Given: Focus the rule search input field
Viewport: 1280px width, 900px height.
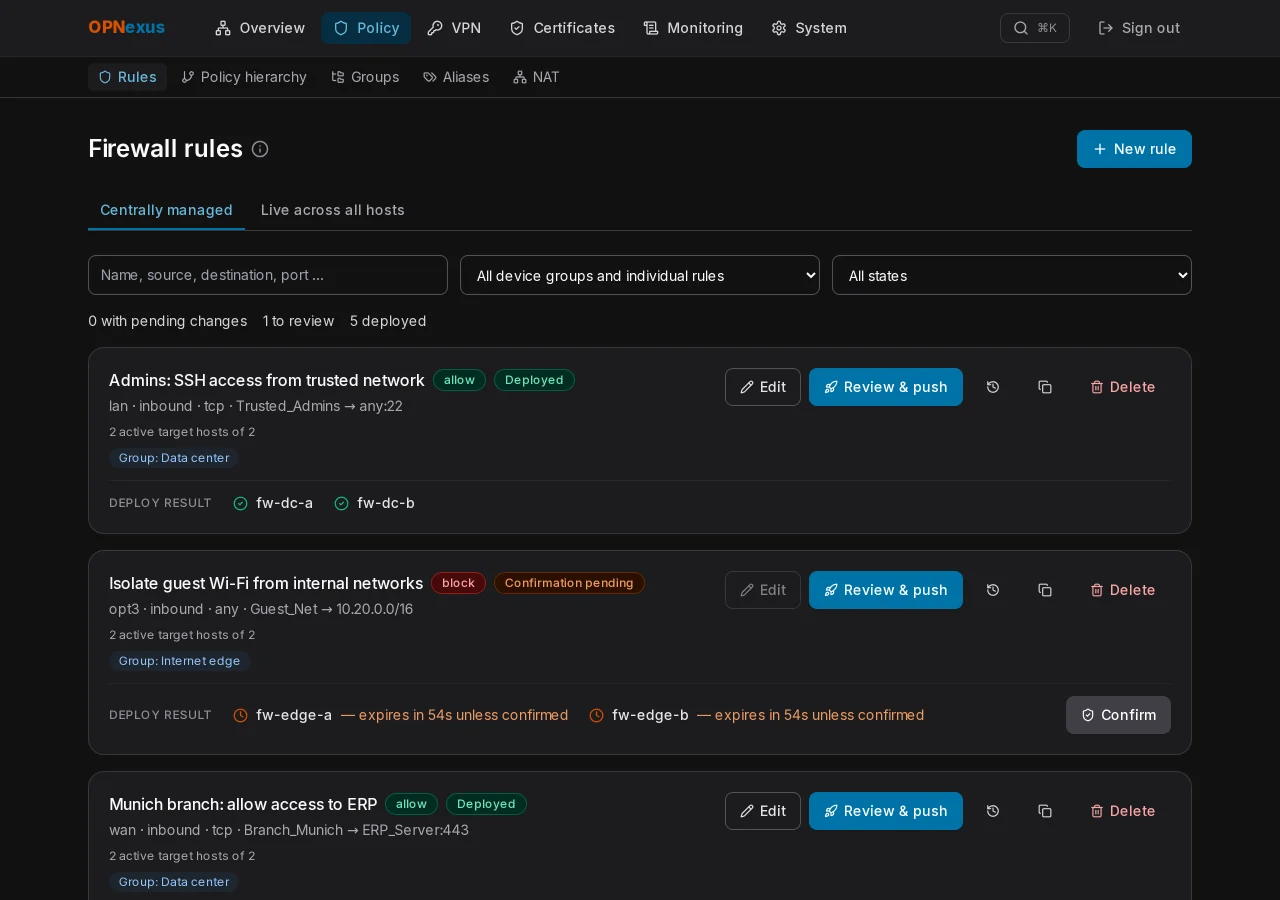Looking at the screenshot, I should (268, 275).
